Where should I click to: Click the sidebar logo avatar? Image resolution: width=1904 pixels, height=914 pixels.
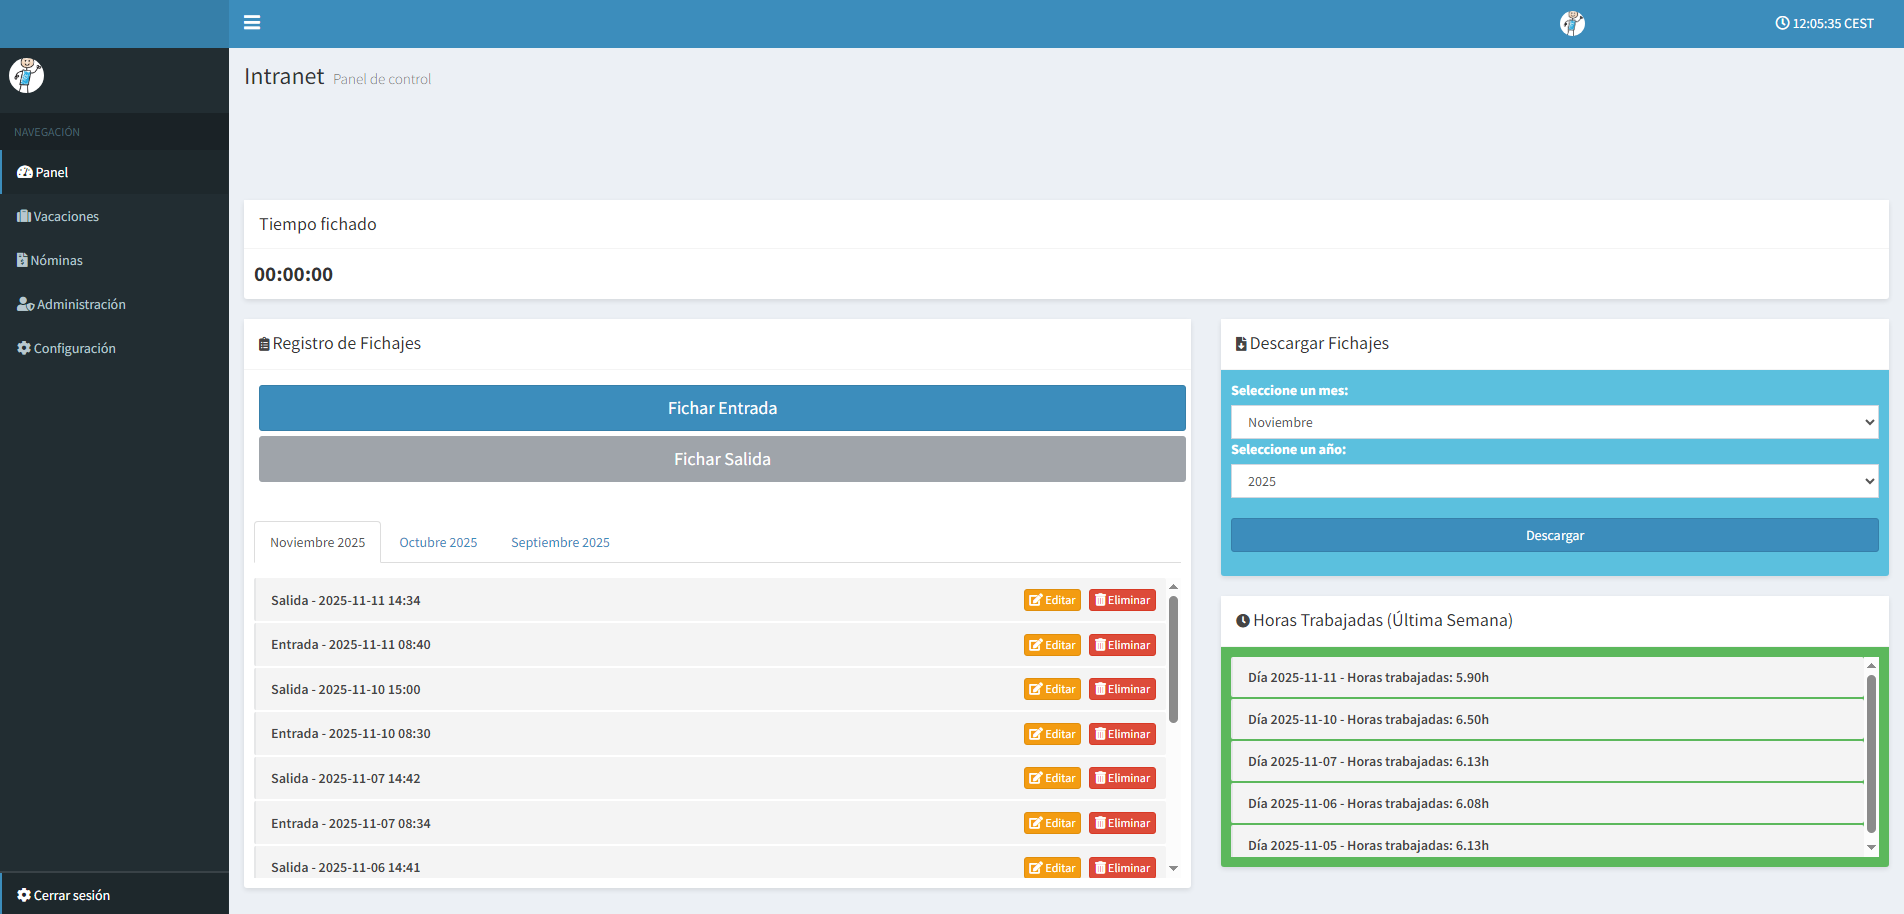coord(27,75)
